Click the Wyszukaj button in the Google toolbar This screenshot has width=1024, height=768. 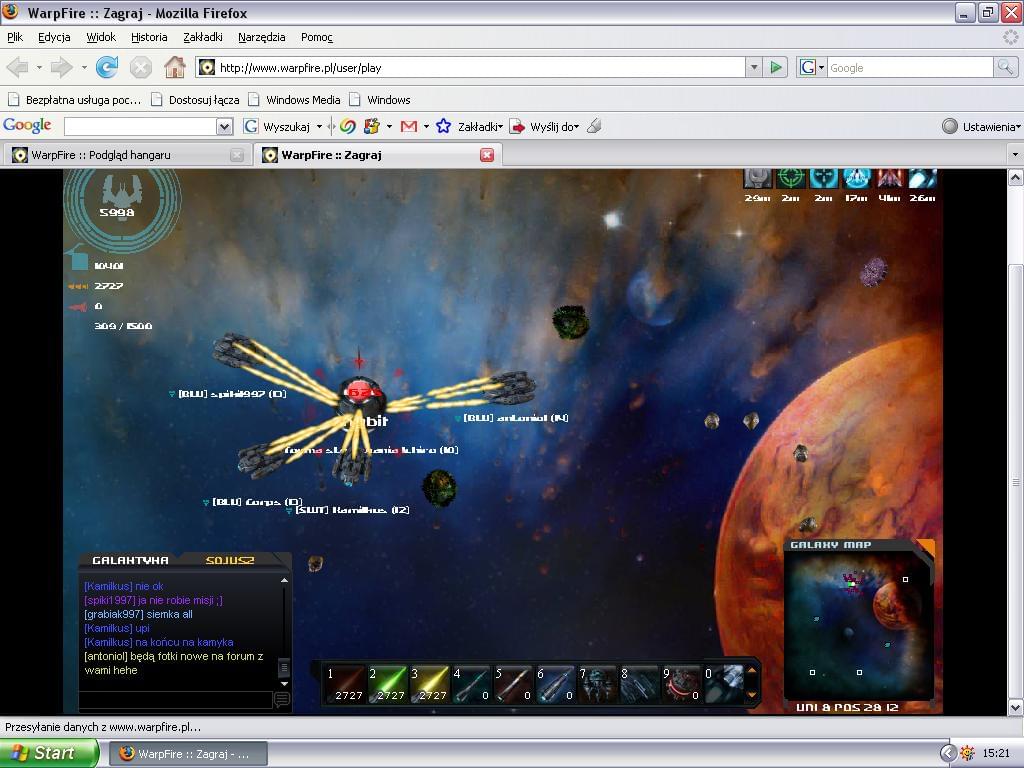[279, 127]
